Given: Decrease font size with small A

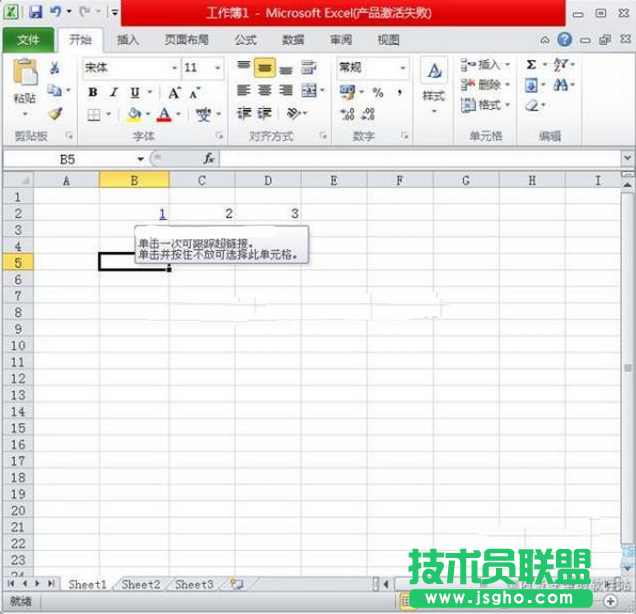Looking at the screenshot, I should tap(195, 93).
